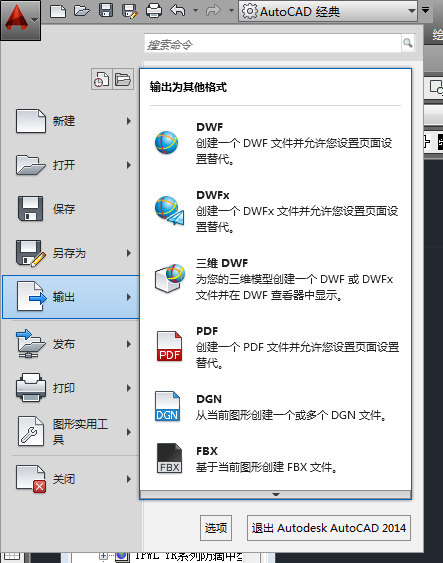443x563 pixels.
Task: Click the Undo arrow icon
Action: point(178,10)
